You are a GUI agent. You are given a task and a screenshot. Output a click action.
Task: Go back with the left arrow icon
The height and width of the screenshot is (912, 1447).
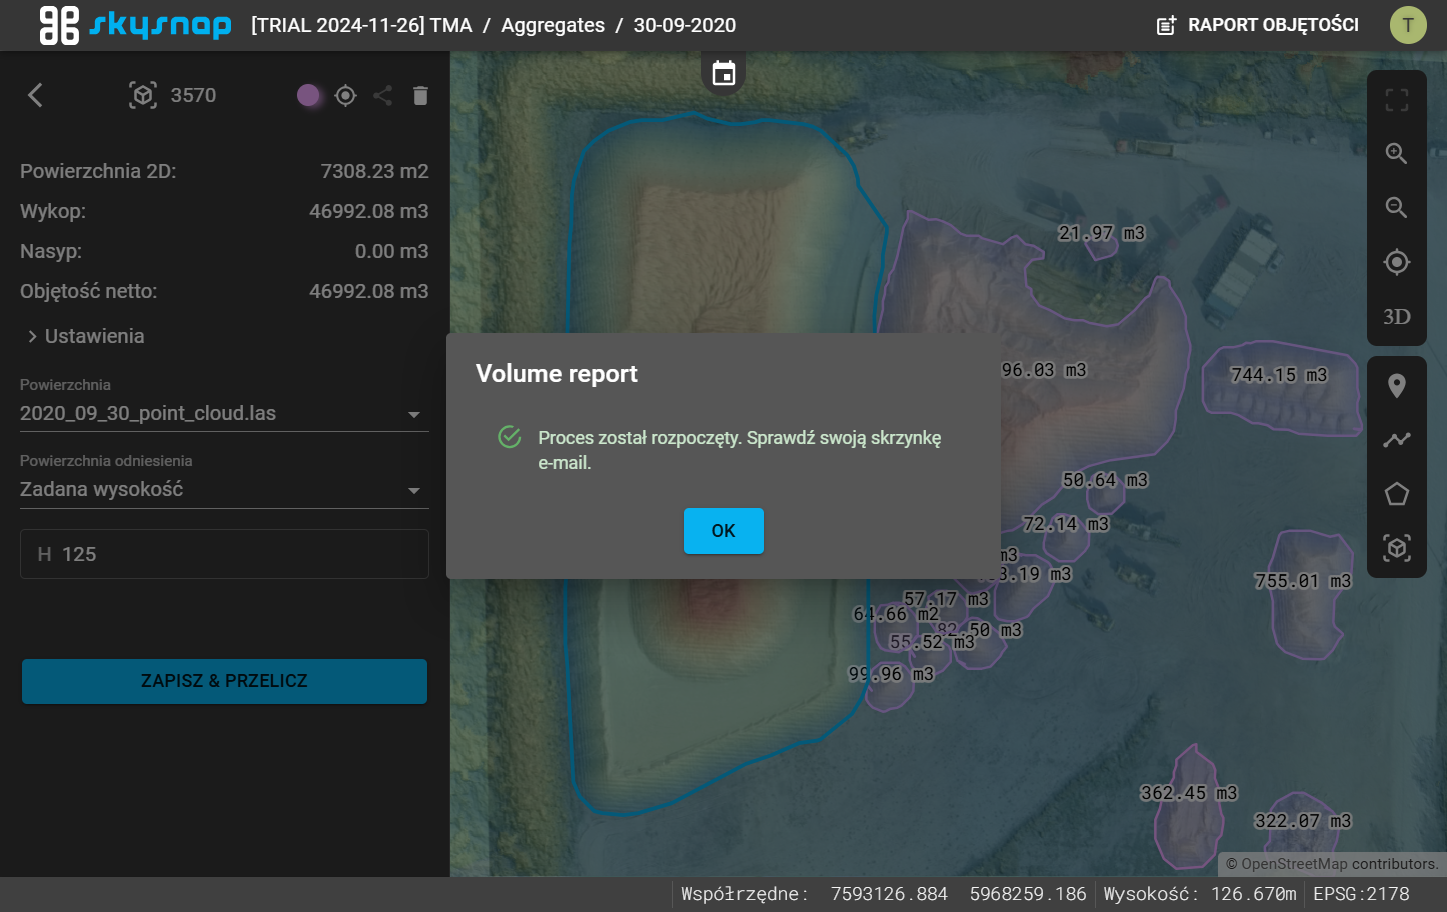(x=35, y=95)
